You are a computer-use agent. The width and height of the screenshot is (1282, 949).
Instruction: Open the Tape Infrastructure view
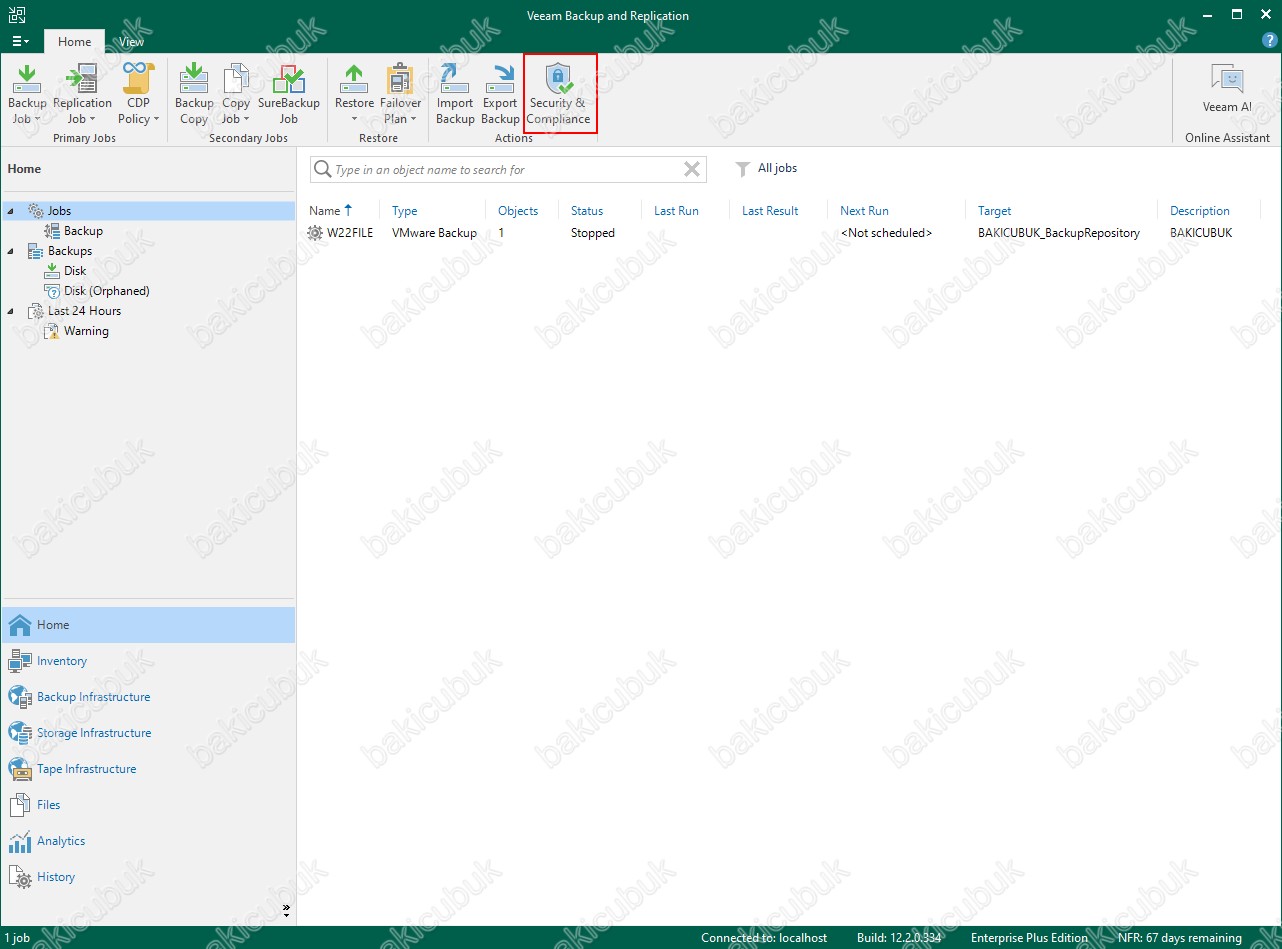(148, 769)
